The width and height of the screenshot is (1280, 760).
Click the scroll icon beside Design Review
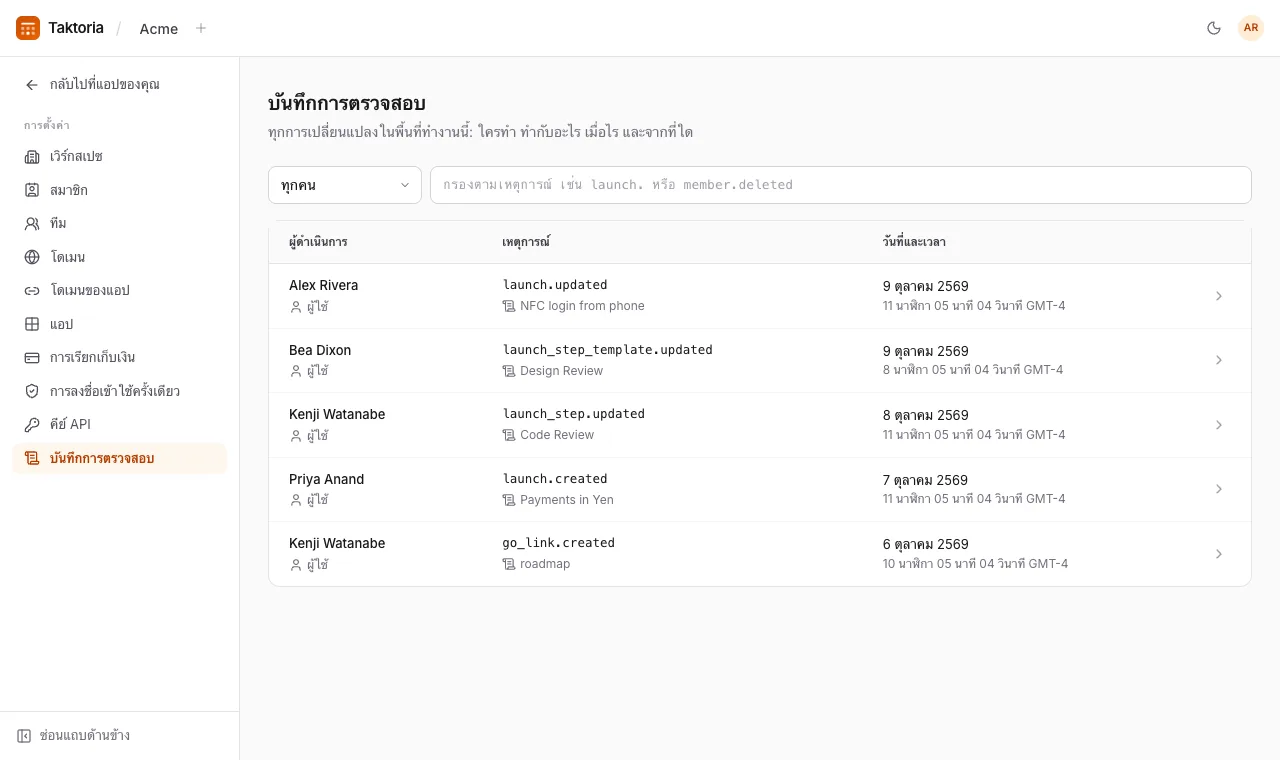point(509,371)
